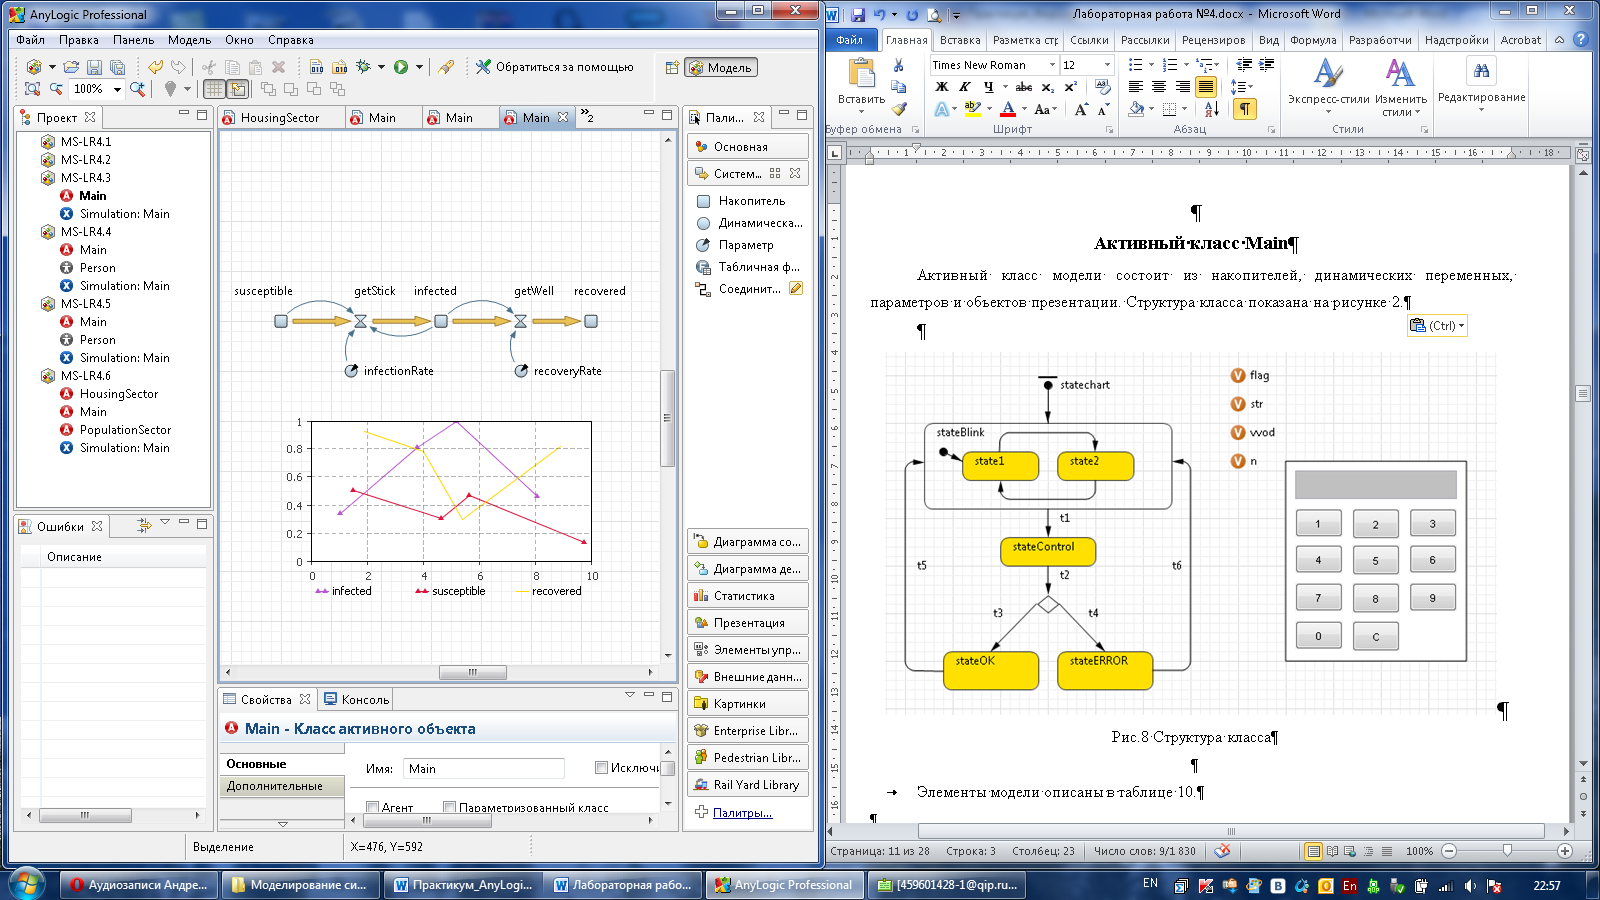This screenshot has width=1600, height=900.
Task: Open Справка menu in AnyLogic
Action: click(x=290, y=40)
